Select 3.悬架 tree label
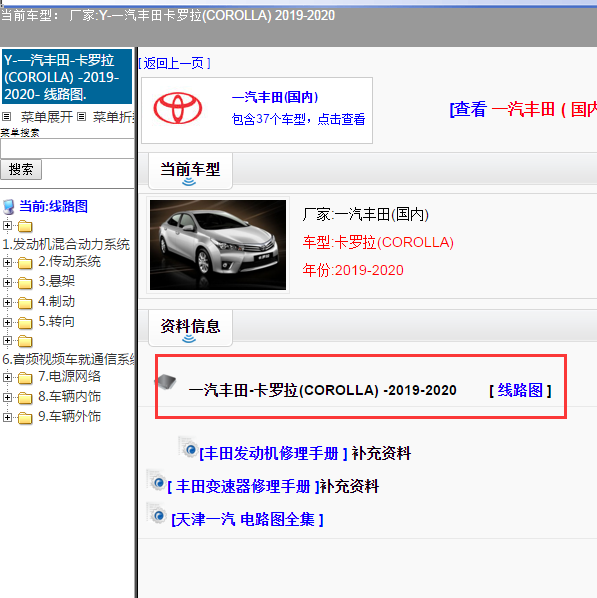597x598 pixels. (56, 281)
